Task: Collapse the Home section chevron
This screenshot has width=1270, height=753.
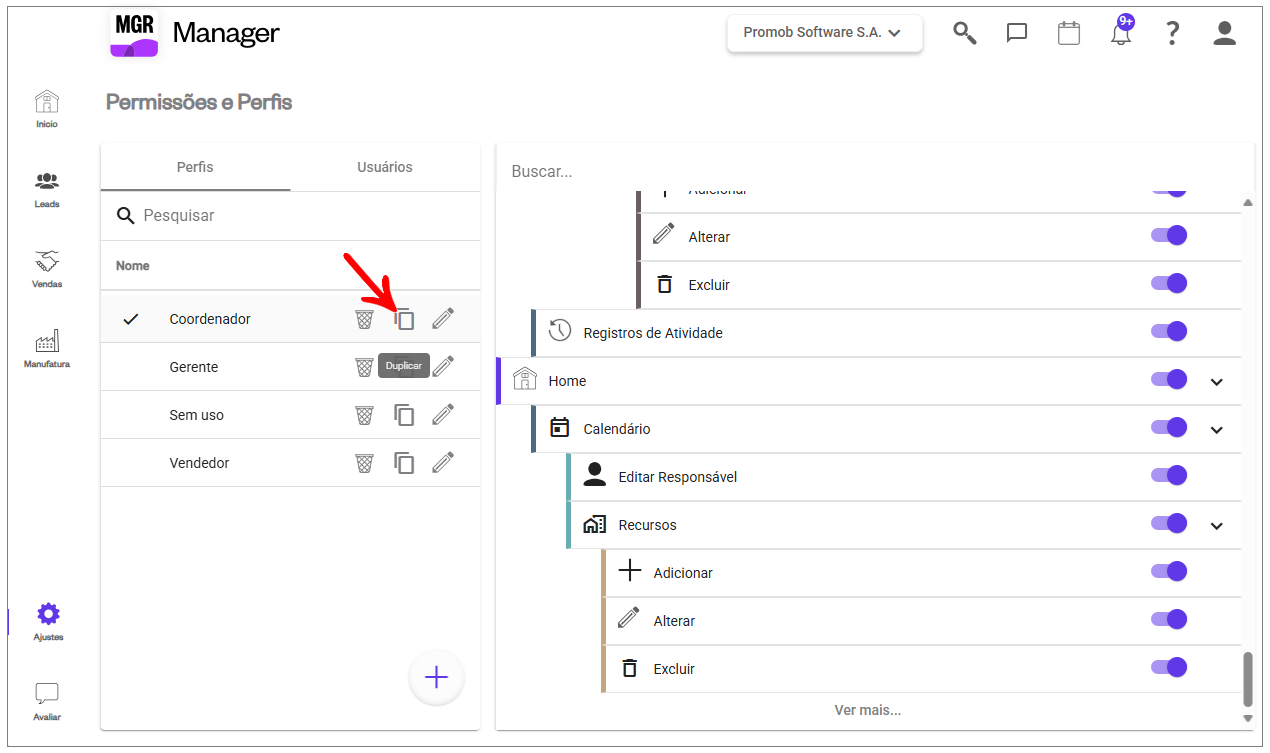Action: point(1217,382)
